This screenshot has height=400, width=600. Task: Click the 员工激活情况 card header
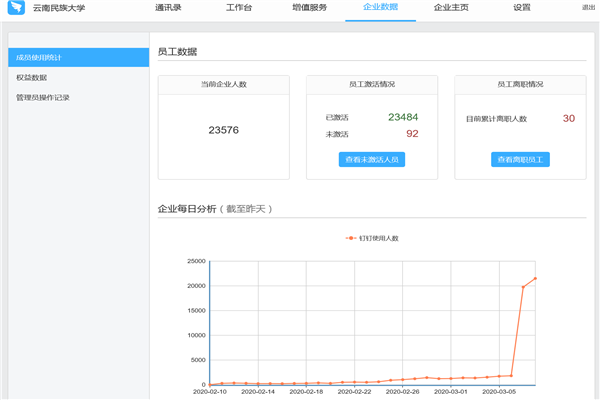click(x=372, y=85)
